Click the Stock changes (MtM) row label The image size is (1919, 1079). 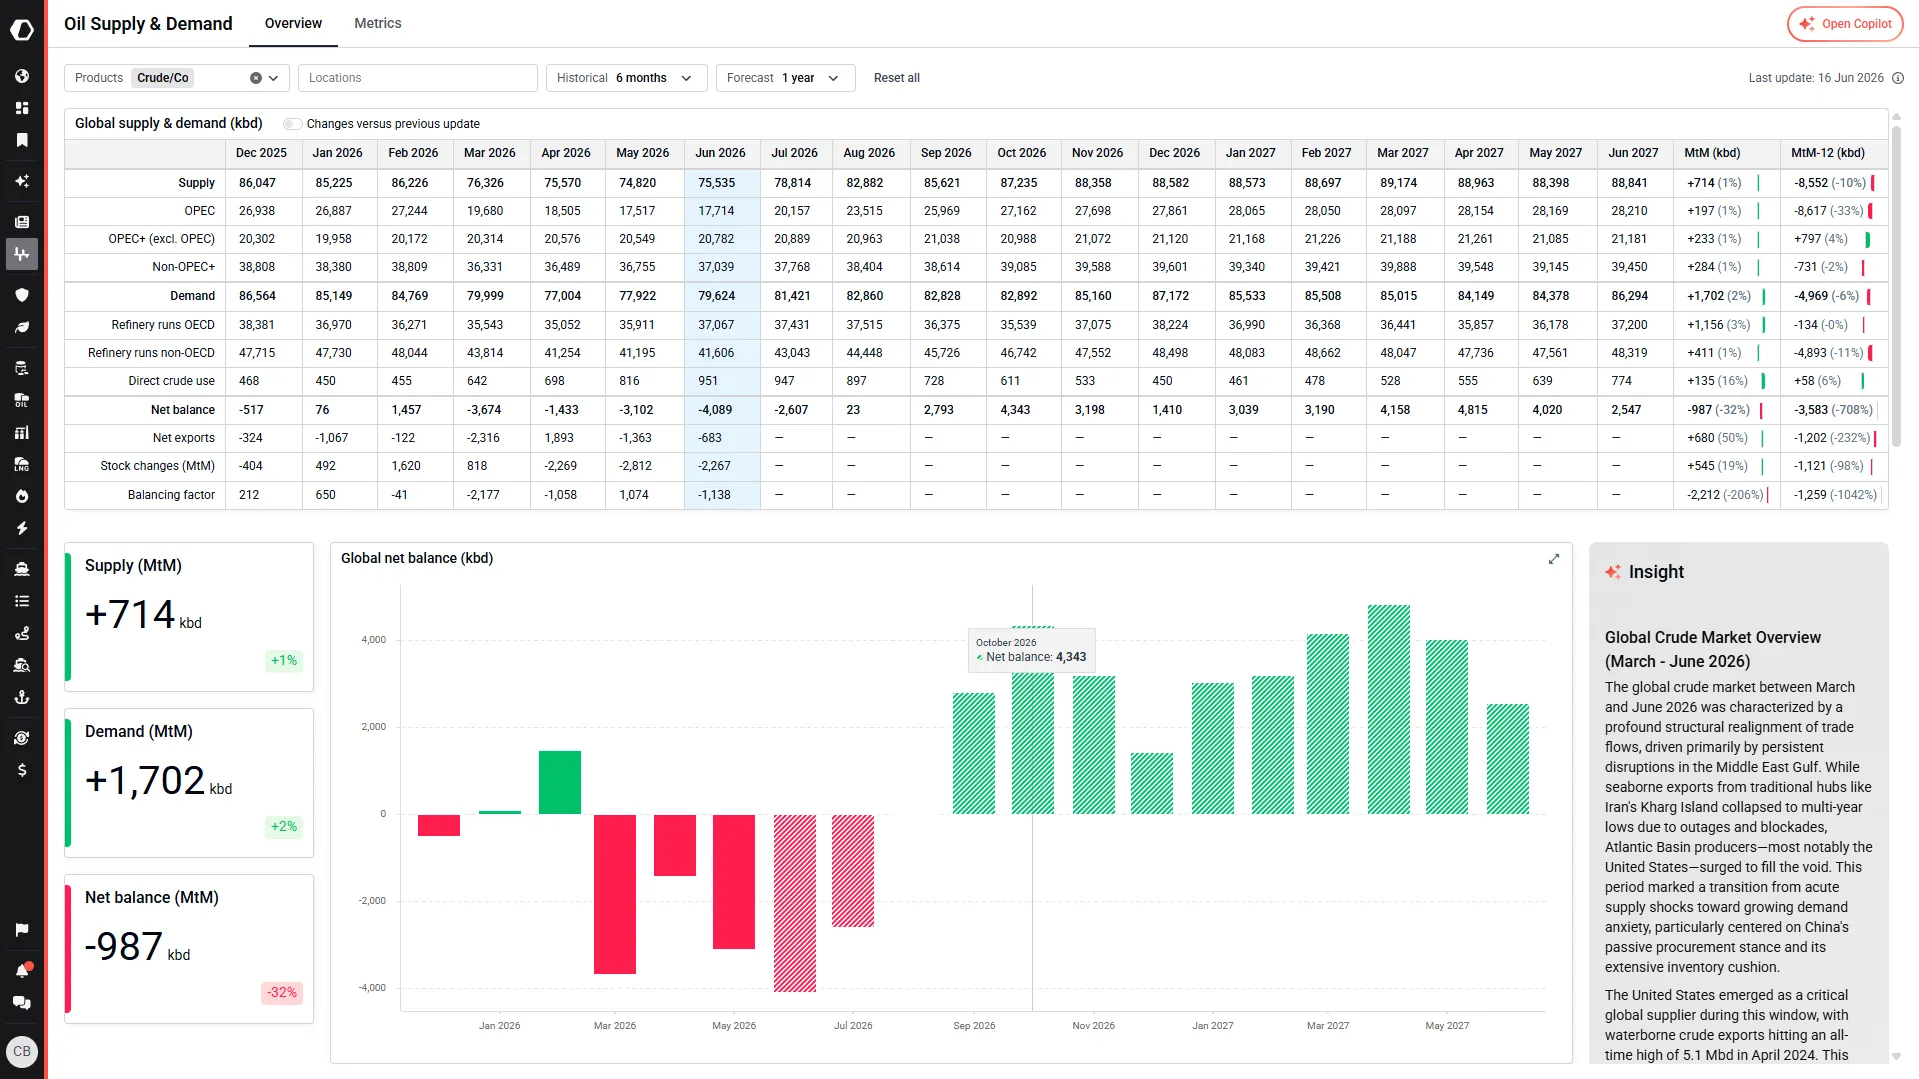pyautogui.click(x=158, y=466)
